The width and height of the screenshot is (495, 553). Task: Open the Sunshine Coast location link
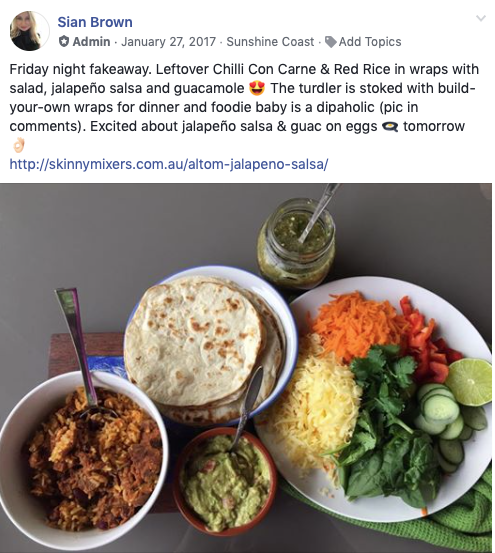coord(270,42)
